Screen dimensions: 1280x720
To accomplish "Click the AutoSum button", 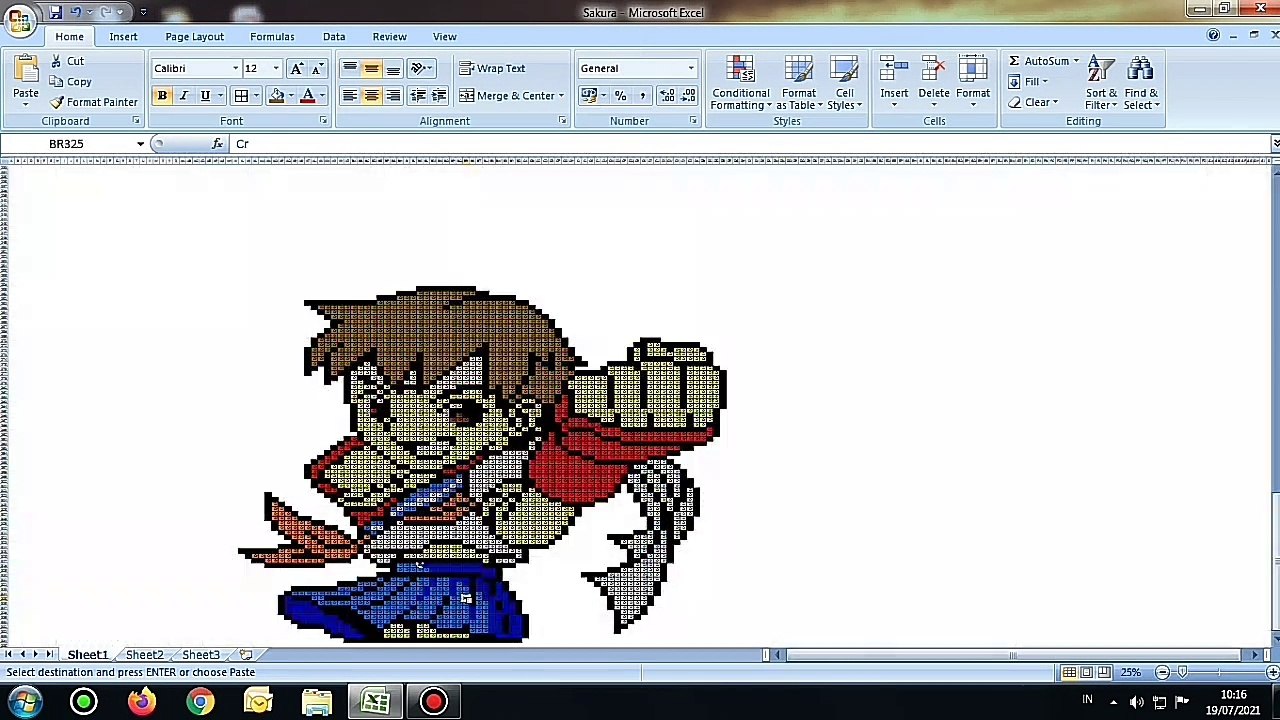I will click(1040, 61).
